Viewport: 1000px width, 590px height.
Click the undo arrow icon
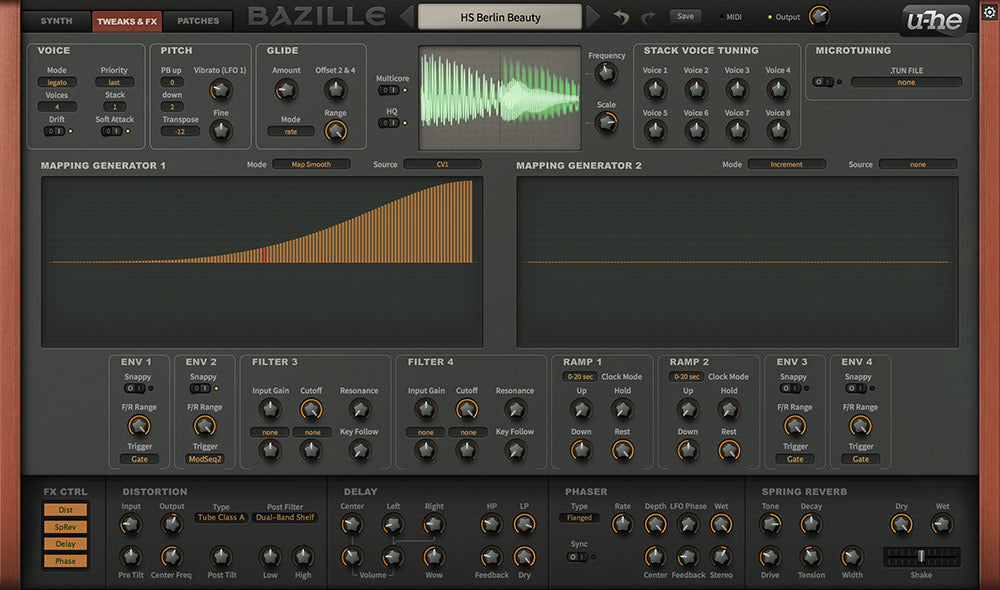(x=622, y=17)
